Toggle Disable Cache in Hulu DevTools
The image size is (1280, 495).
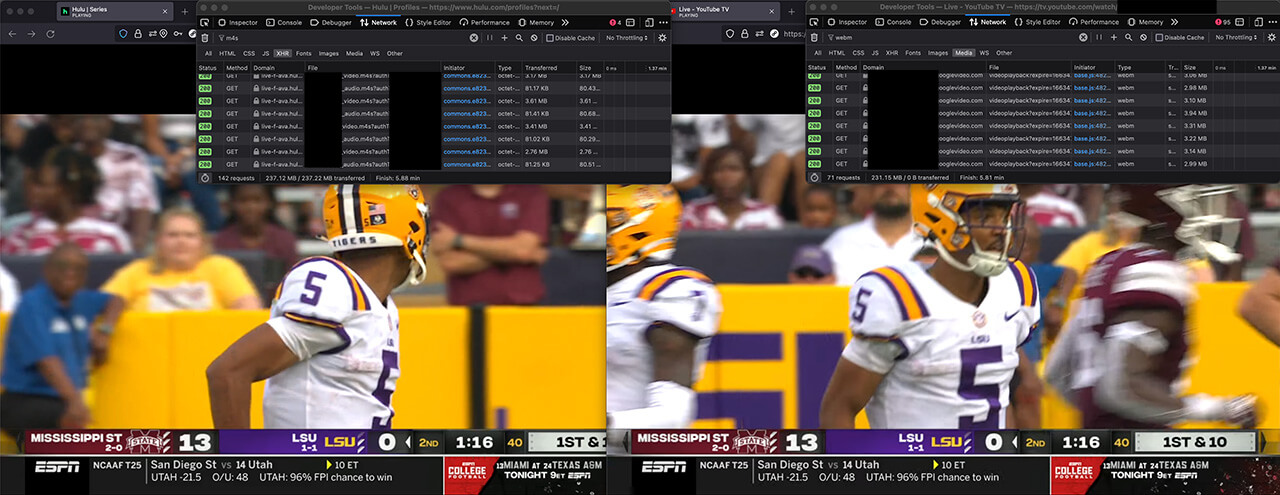tap(571, 38)
